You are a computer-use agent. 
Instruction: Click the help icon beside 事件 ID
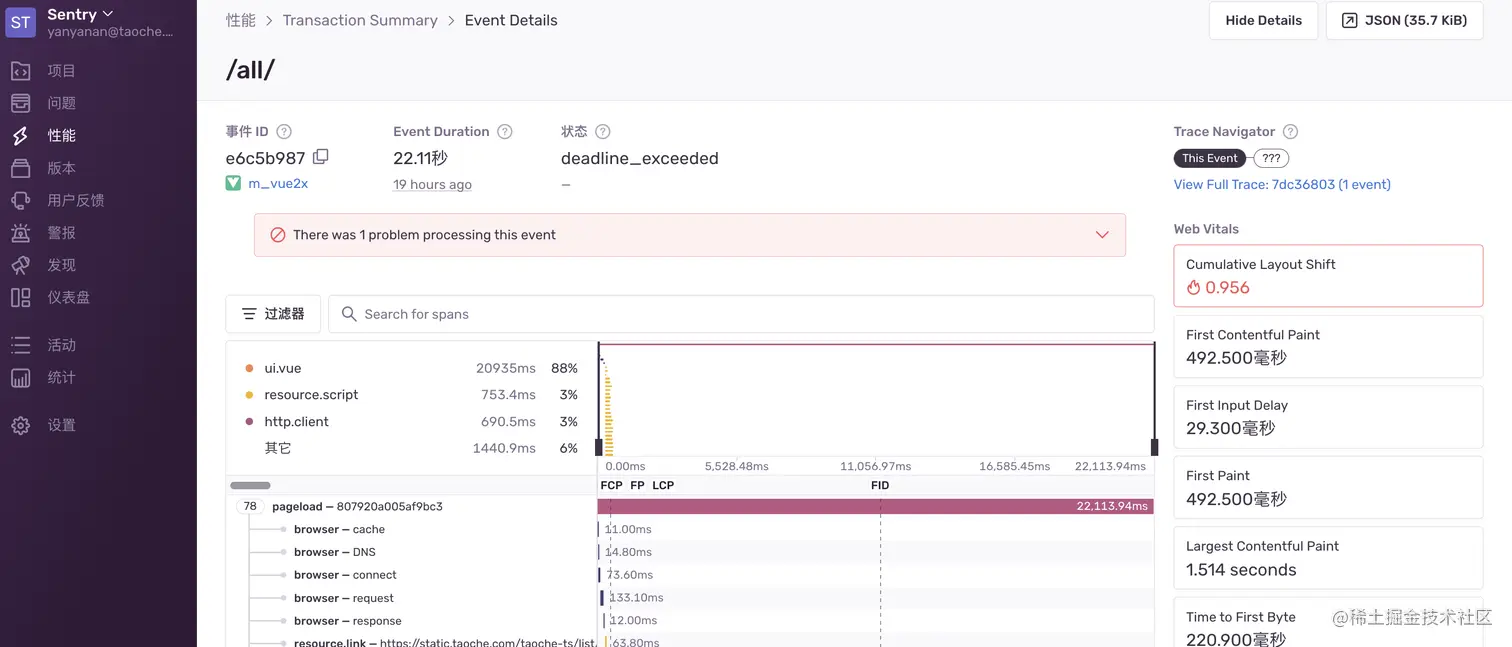(x=284, y=132)
